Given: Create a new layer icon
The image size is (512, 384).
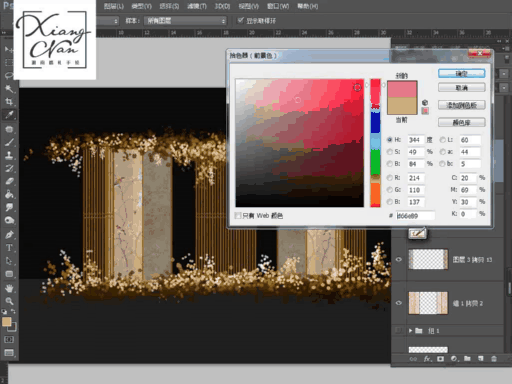Looking at the screenshot, I should click(x=480, y=359).
